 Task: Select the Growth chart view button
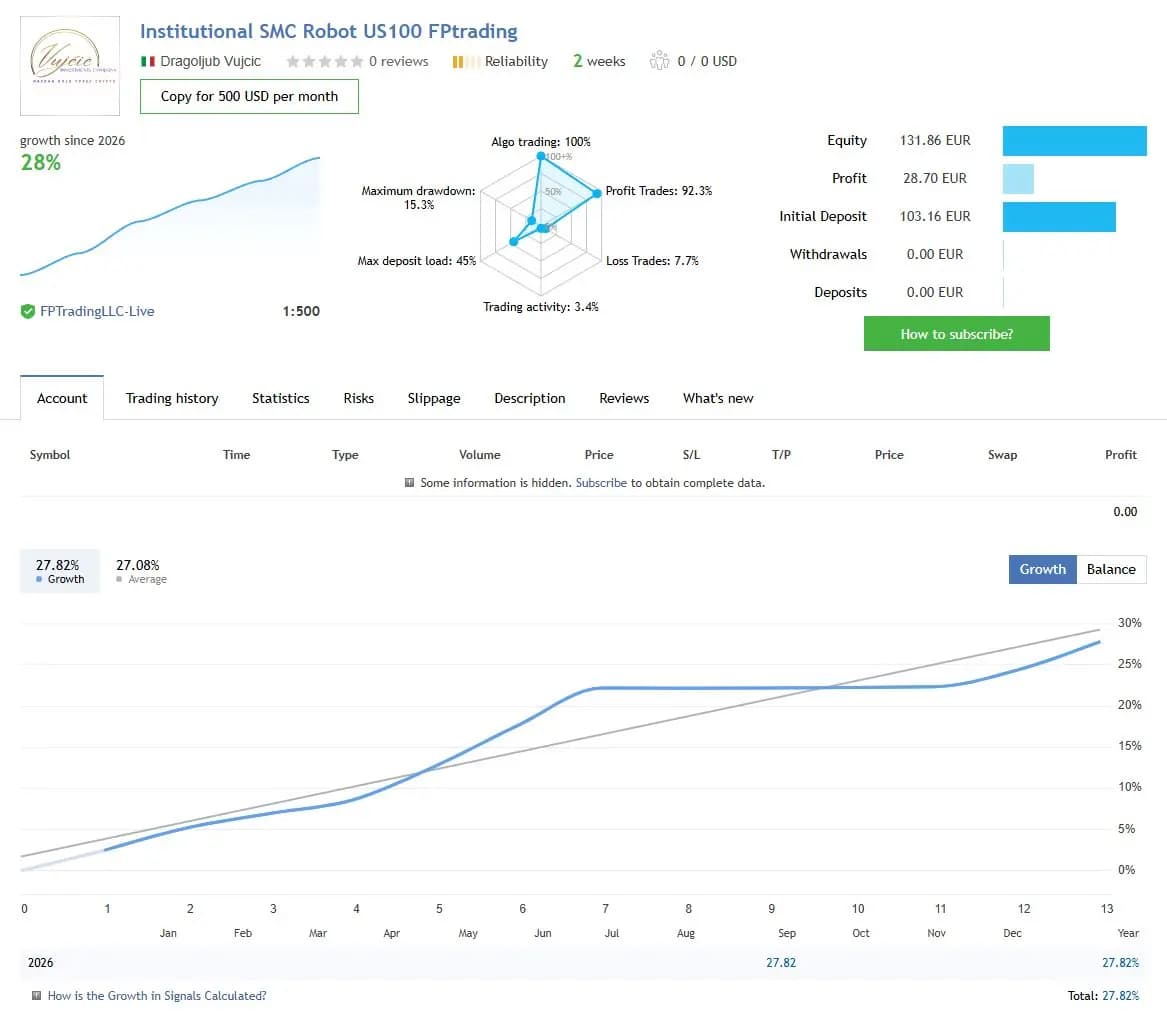[x=1043, y=569]
